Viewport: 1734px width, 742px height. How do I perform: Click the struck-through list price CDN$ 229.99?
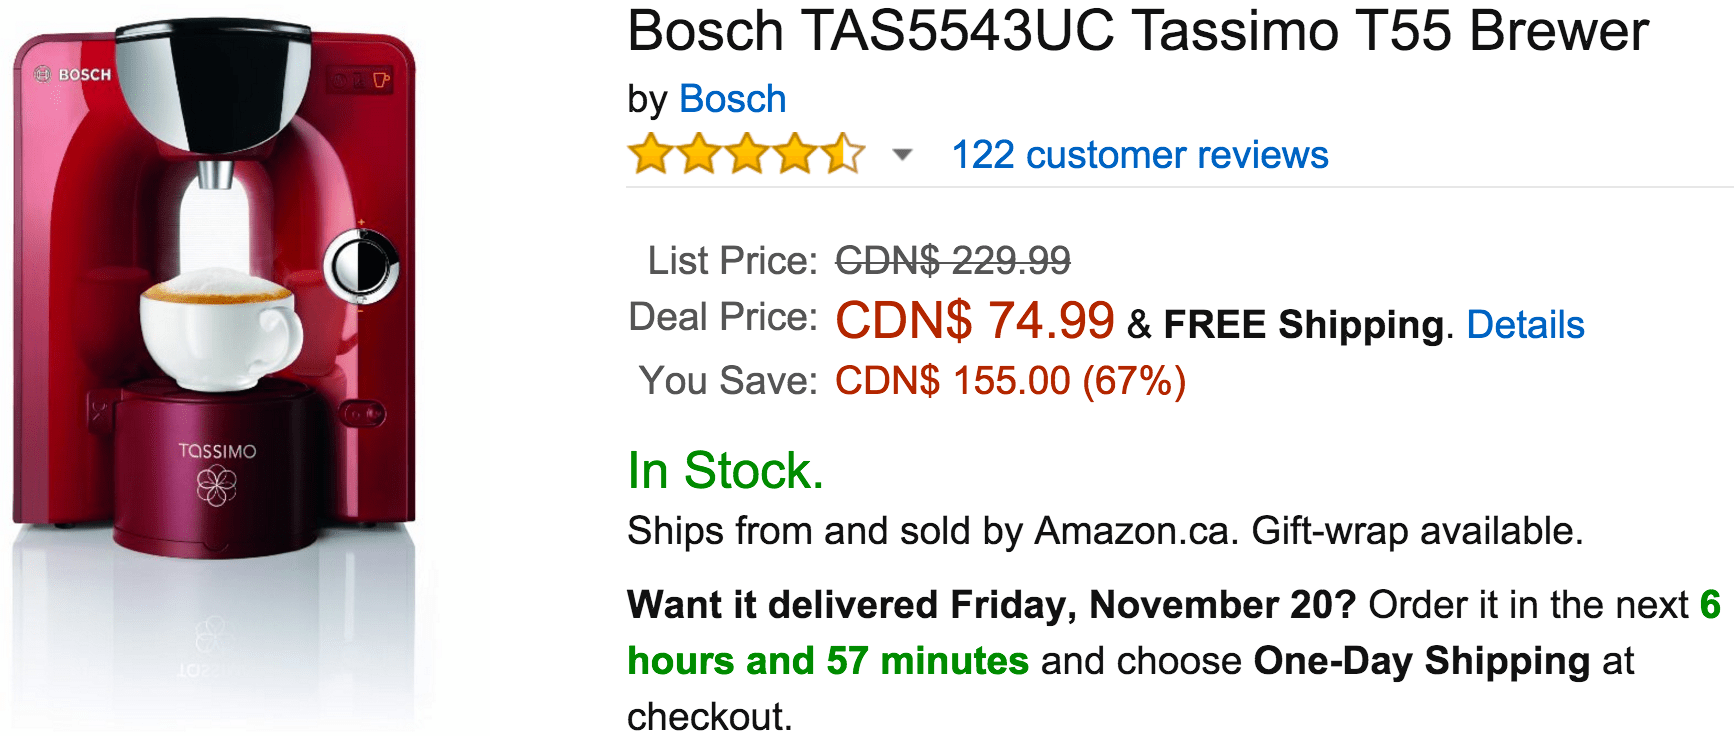[953, 261]
